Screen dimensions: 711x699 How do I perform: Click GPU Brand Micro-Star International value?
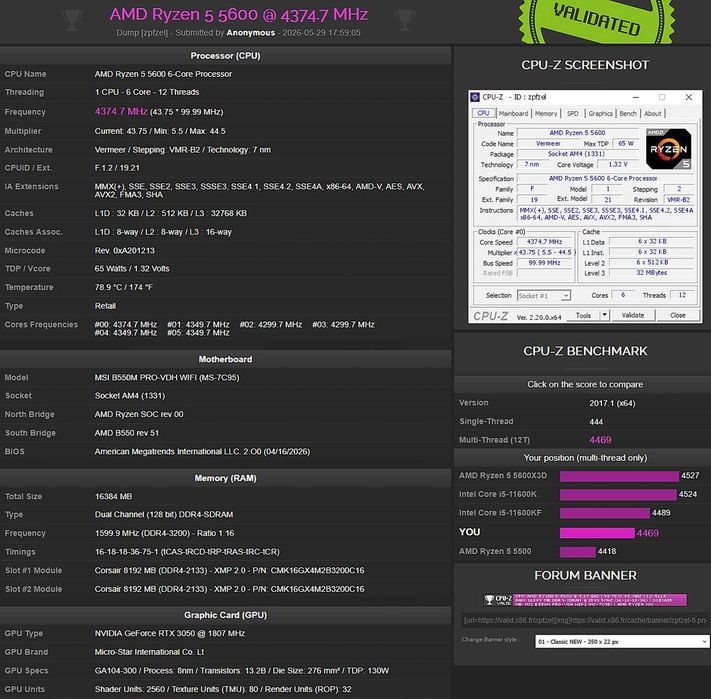pos(149,652)
